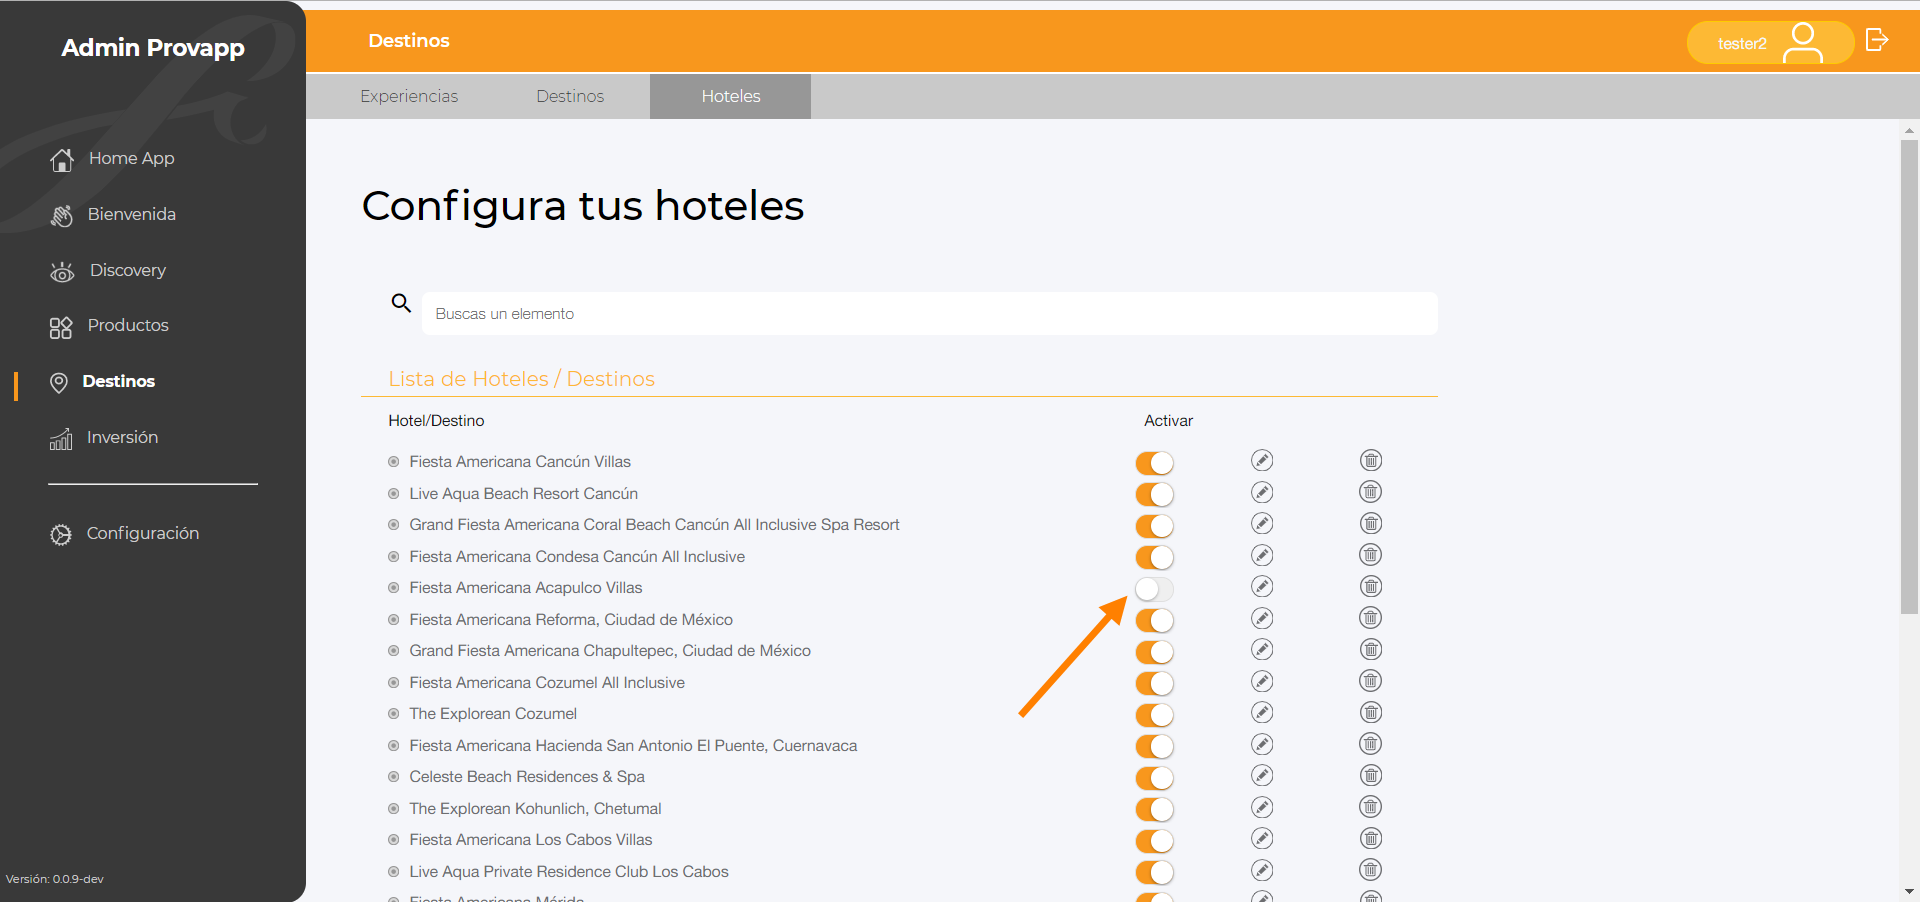Turn off The Explorean Cozumel toggle
The image size is (1920, 902).
point(1154,715)
